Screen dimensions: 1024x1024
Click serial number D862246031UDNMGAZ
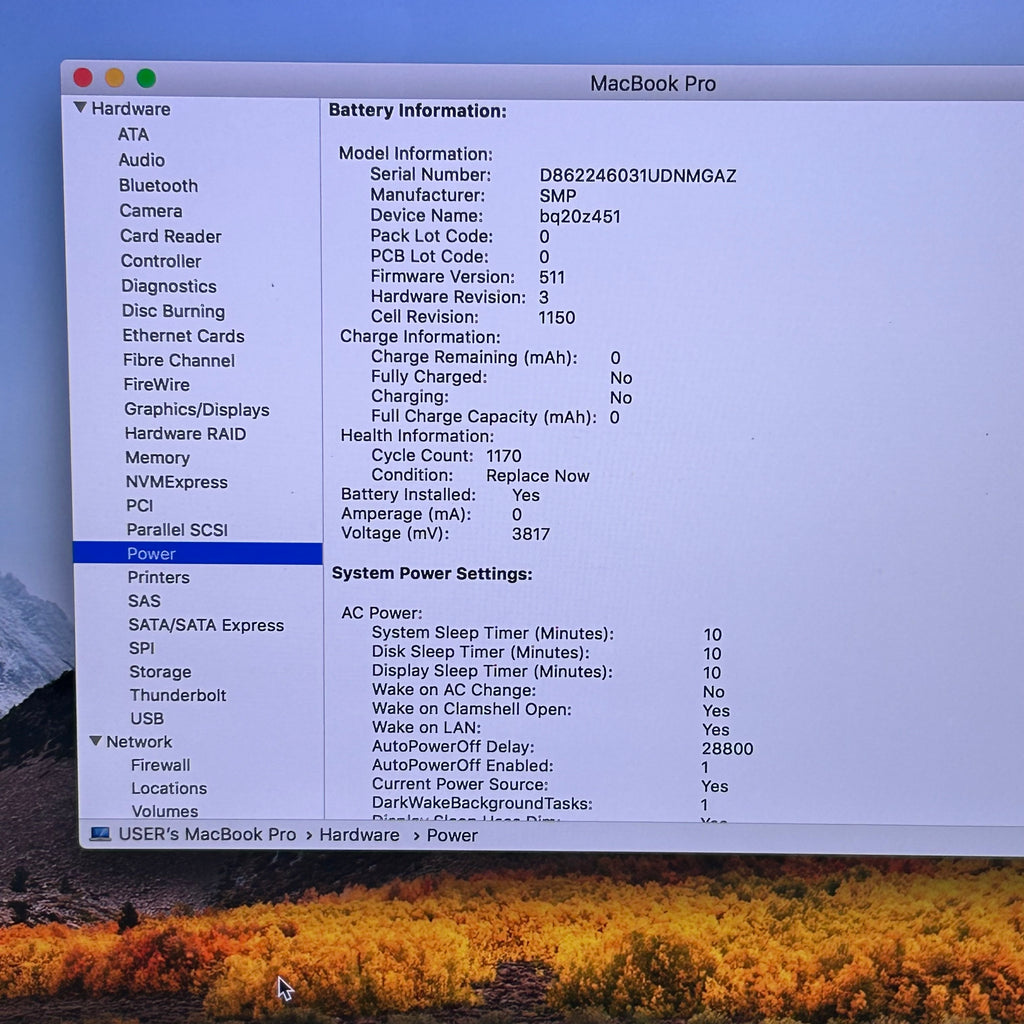(x=637, y=176)
